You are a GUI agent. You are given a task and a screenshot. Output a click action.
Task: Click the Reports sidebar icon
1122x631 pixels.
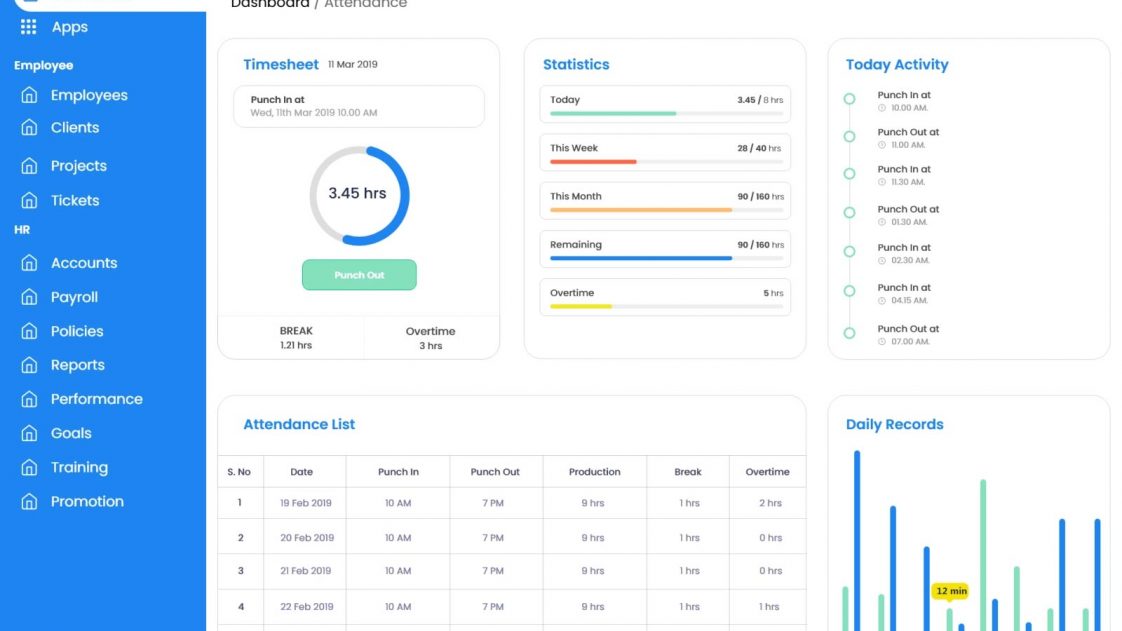click(x=28, y=364)
